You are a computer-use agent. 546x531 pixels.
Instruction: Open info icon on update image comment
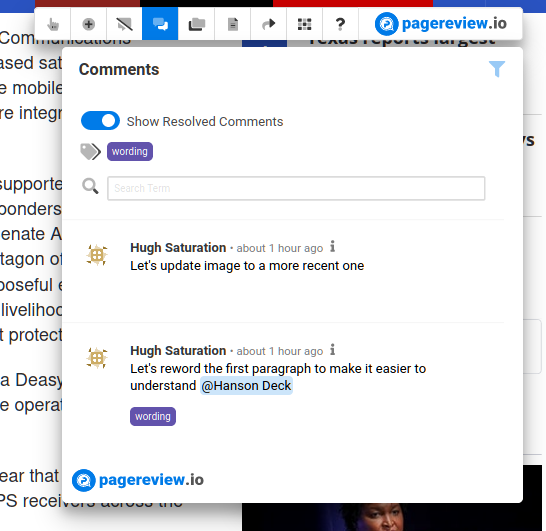[x=333, y=247]
